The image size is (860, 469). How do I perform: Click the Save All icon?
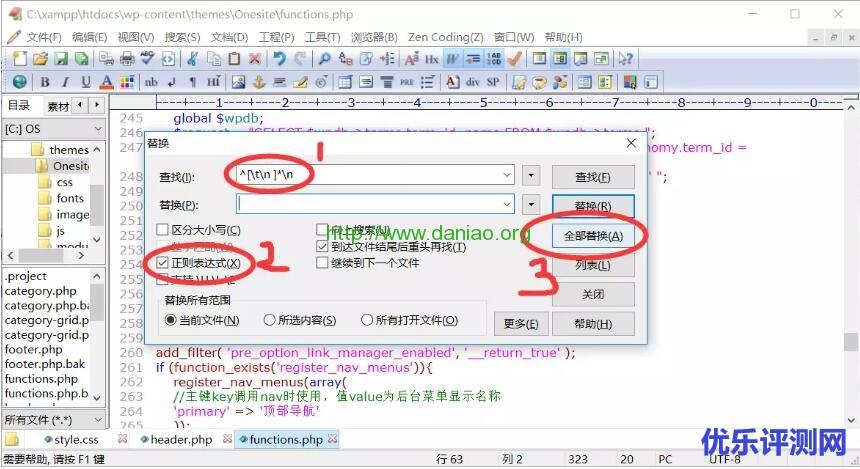click(82, 59)
